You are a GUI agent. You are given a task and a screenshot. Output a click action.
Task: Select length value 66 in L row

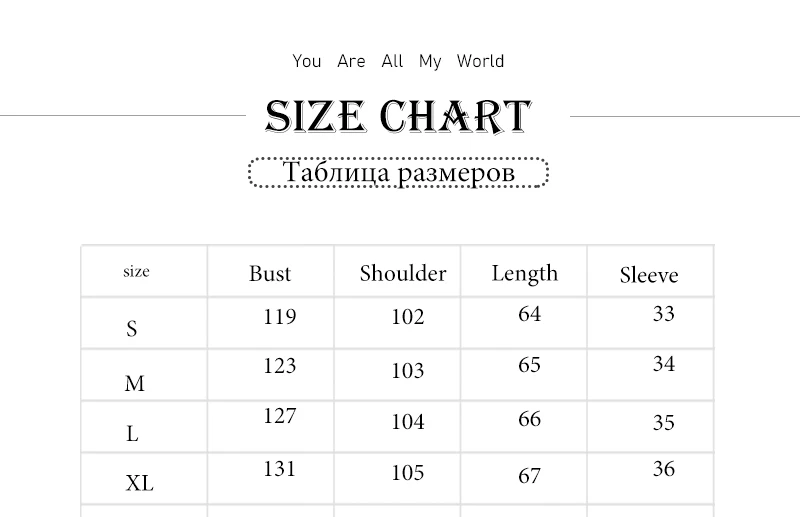click(x=529, y=419)
